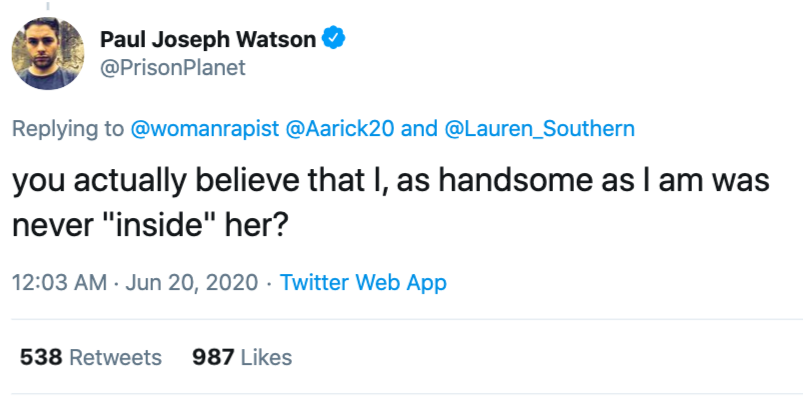The height and width of the screenshot is (407, 803).
Task: Open the @Aarick20 mention link
Action: (340, 128)
